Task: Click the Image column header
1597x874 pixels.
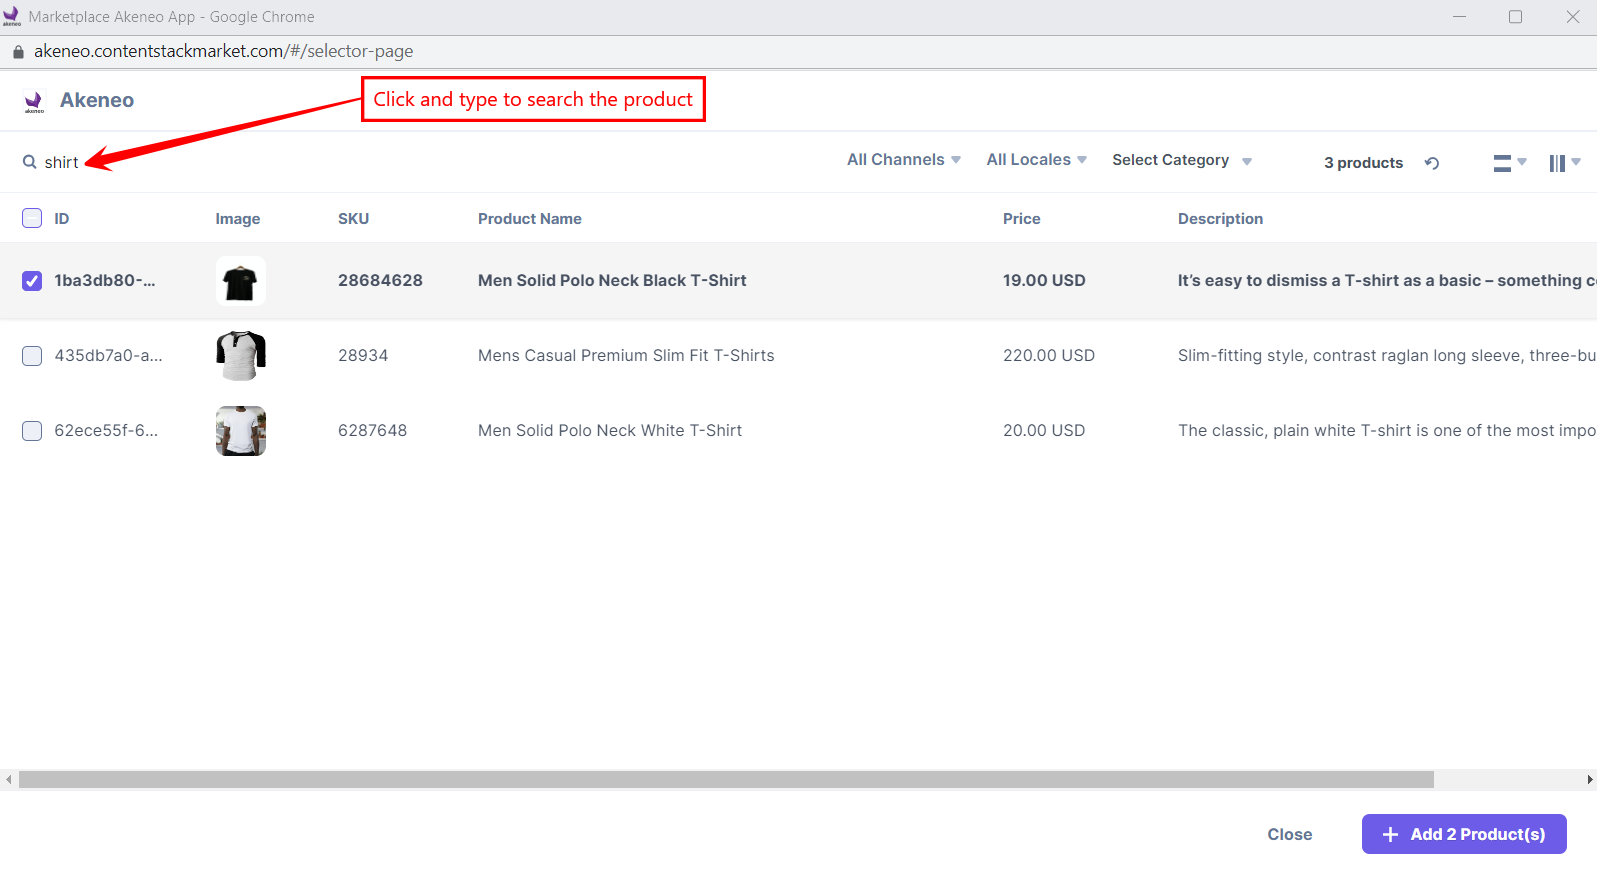Action: pos(238,219)
